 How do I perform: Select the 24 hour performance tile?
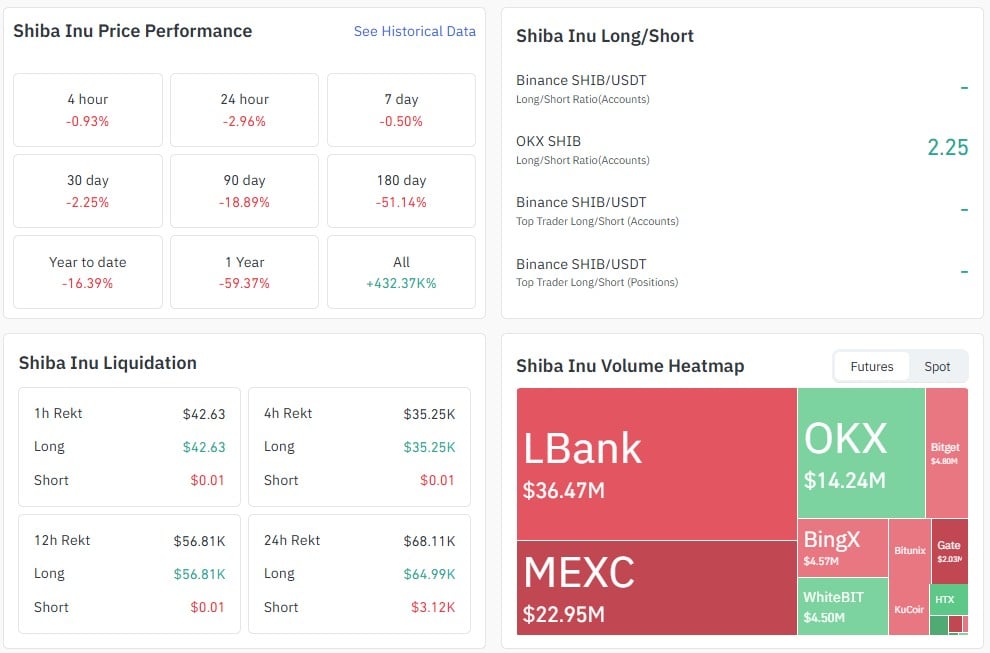point(243,109)
